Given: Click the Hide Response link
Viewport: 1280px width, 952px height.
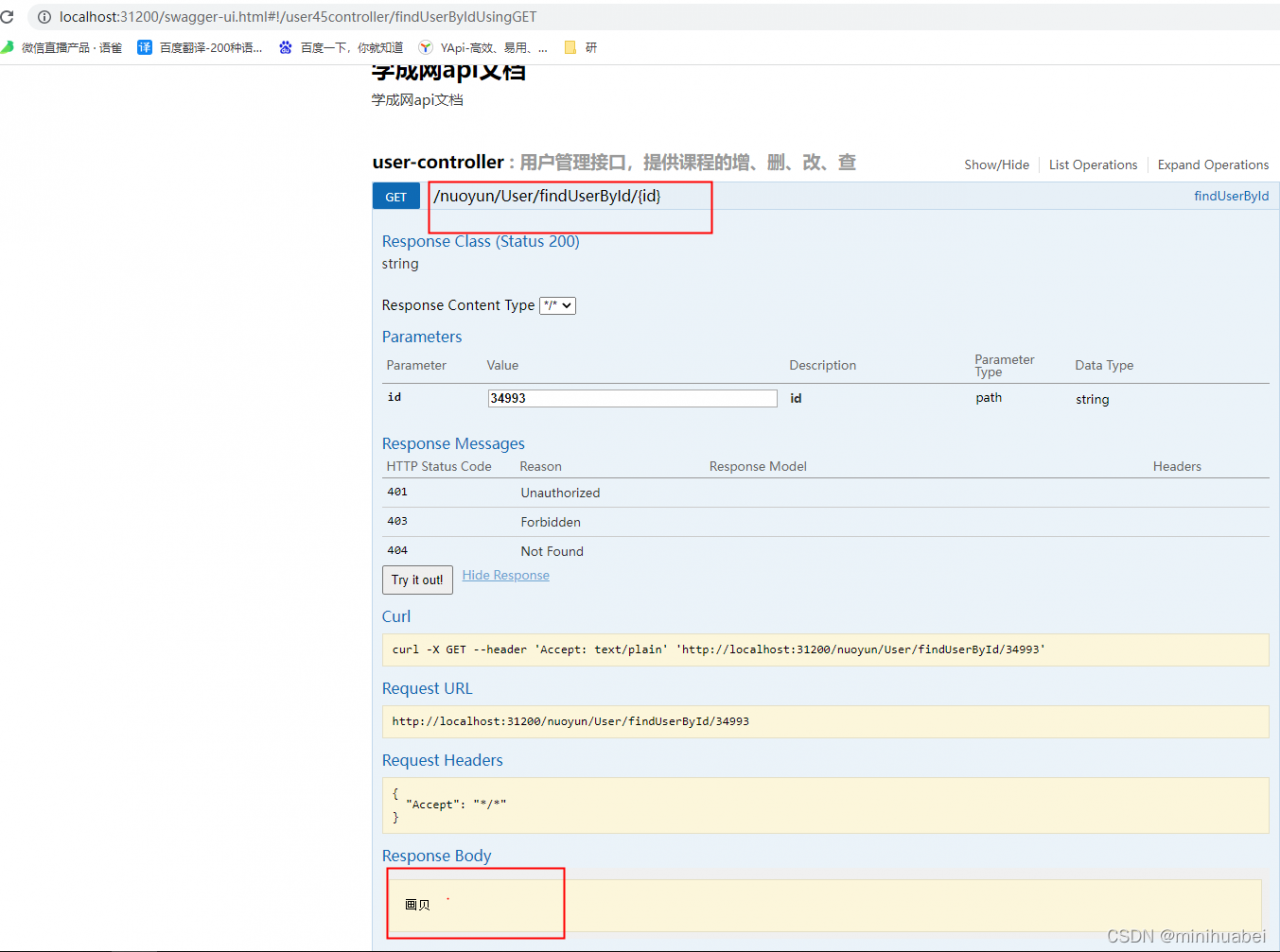Looking at the screenshot, I should (x=505, y=575).
